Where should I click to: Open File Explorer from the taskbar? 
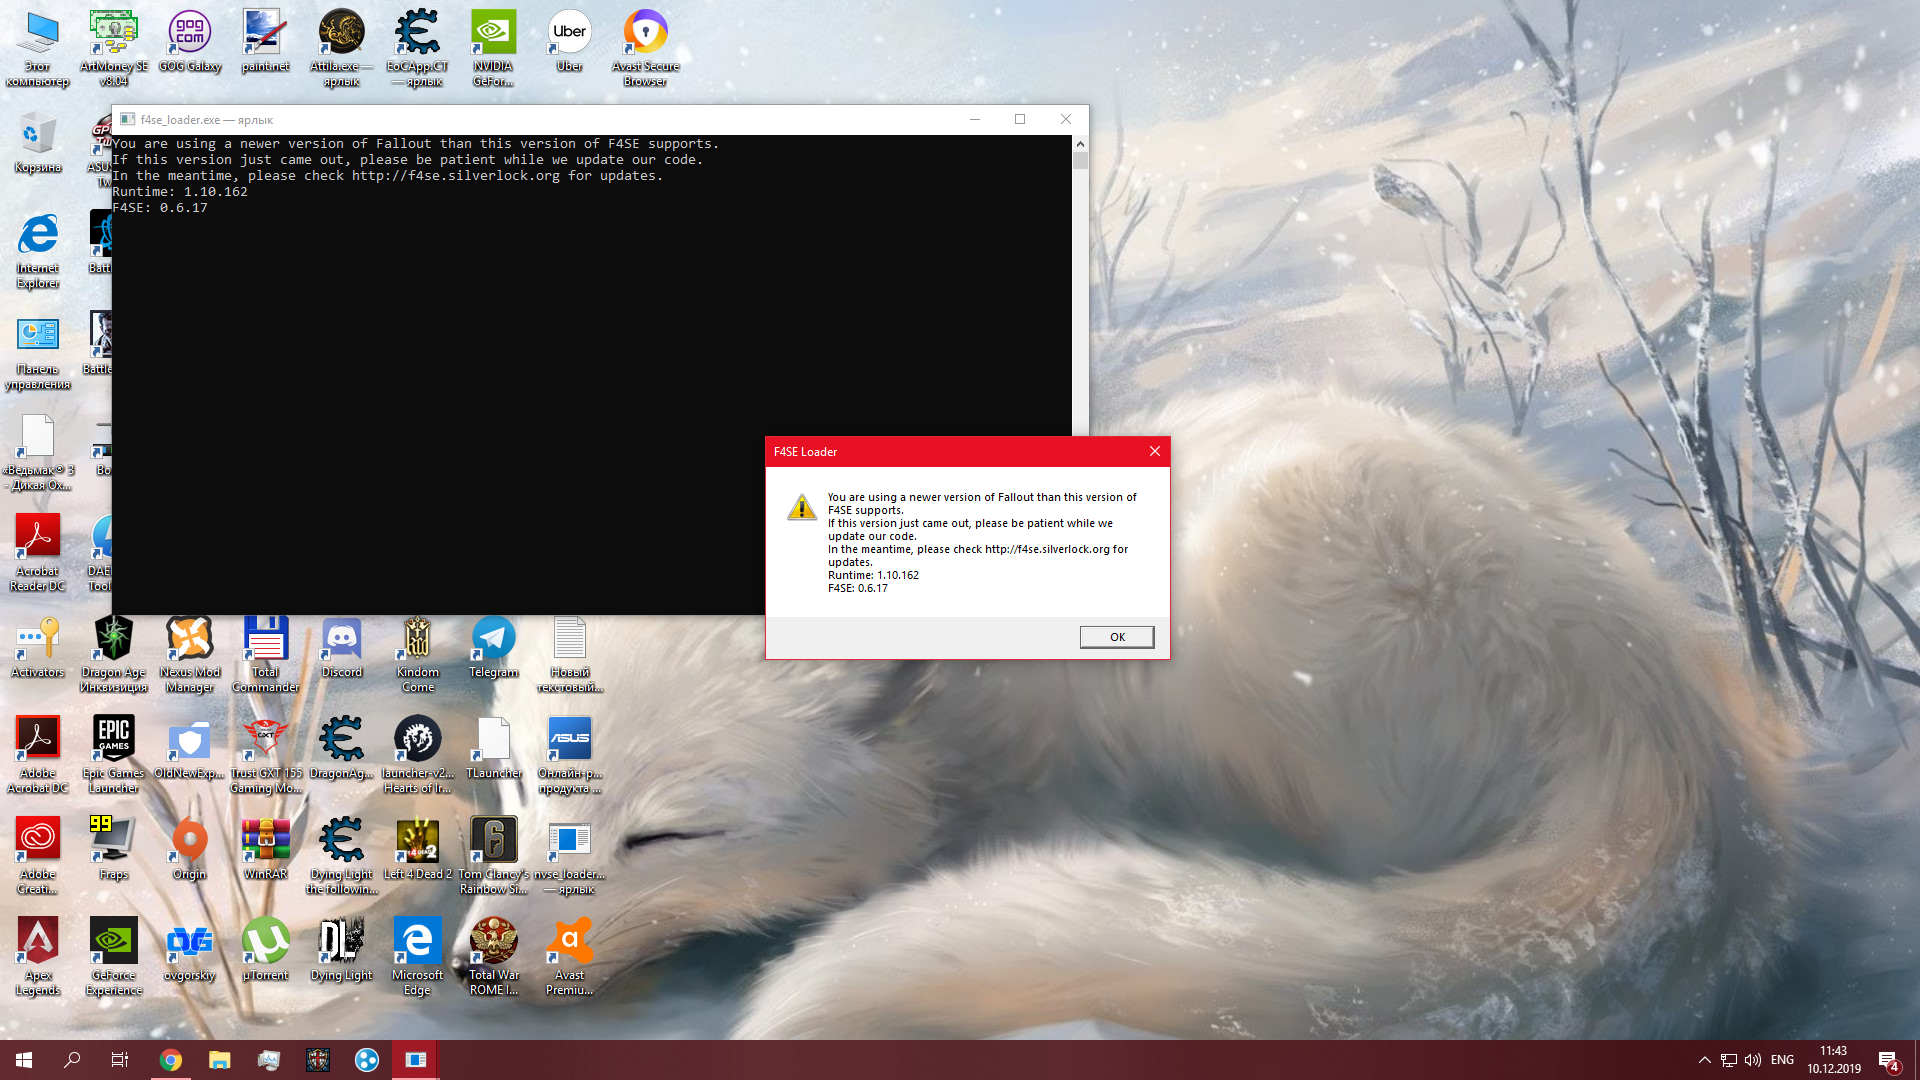[x=220, y=1060]
